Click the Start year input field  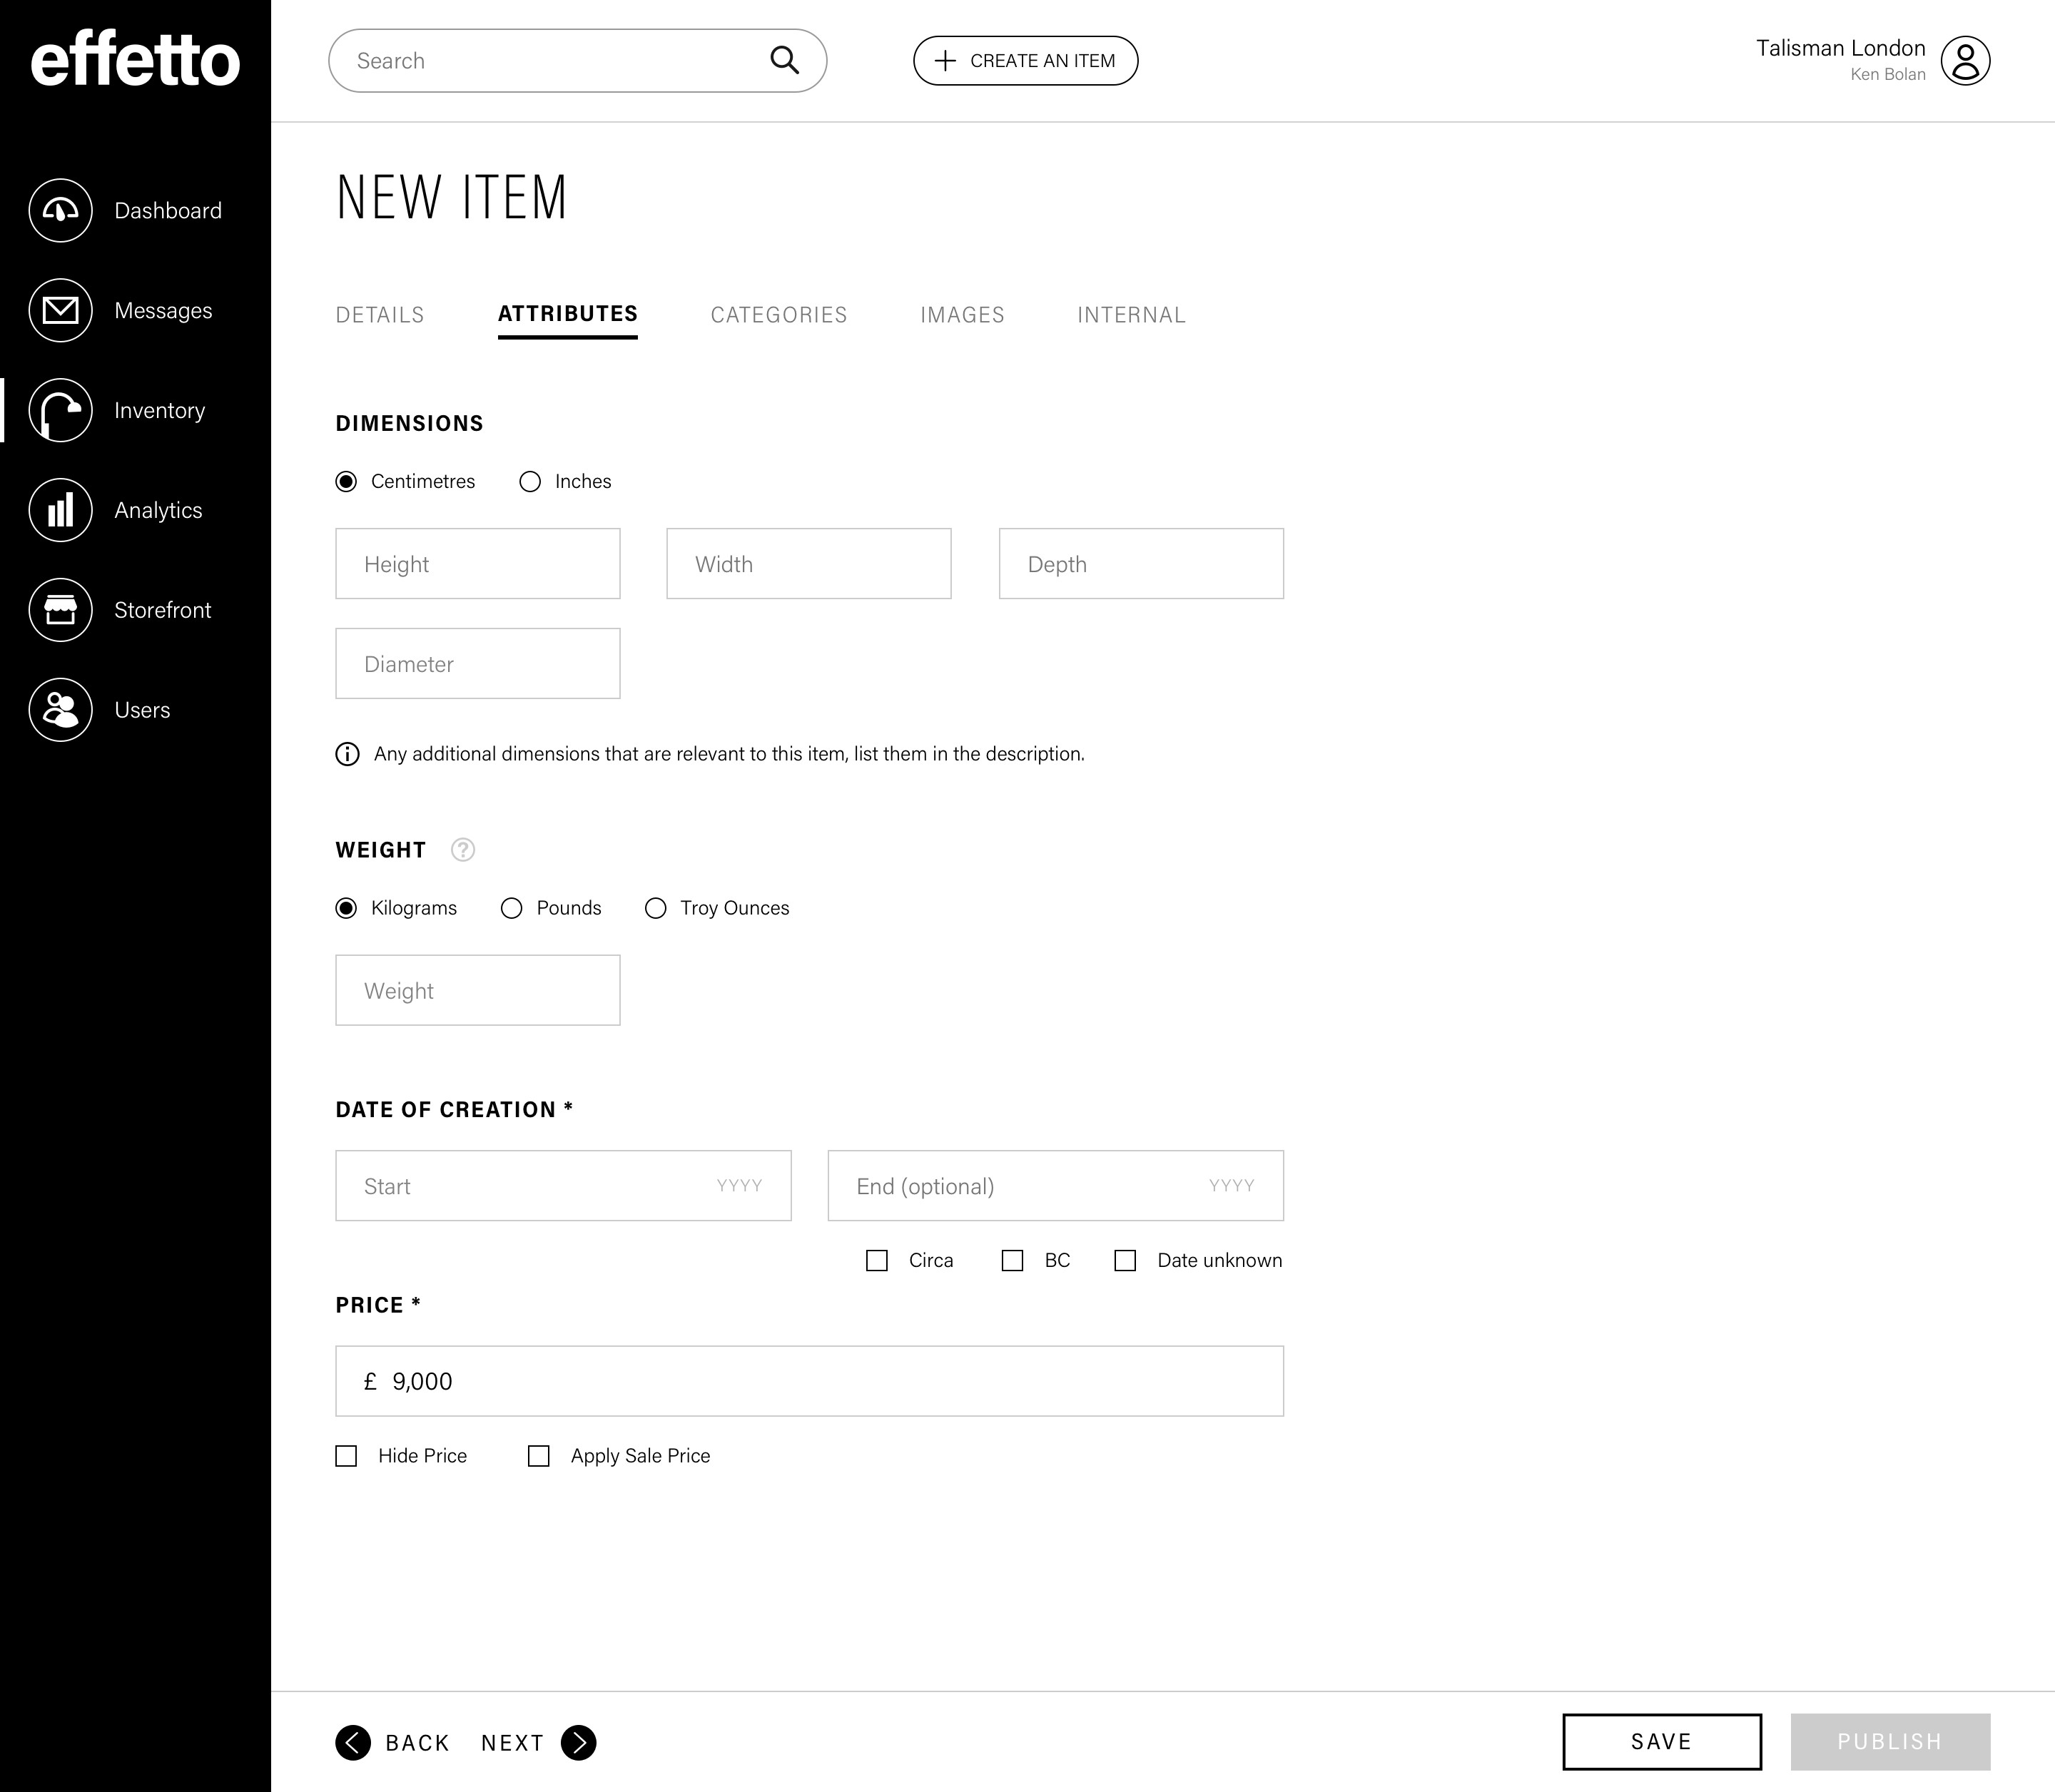pyautogui.click(x=564, y=1186)
